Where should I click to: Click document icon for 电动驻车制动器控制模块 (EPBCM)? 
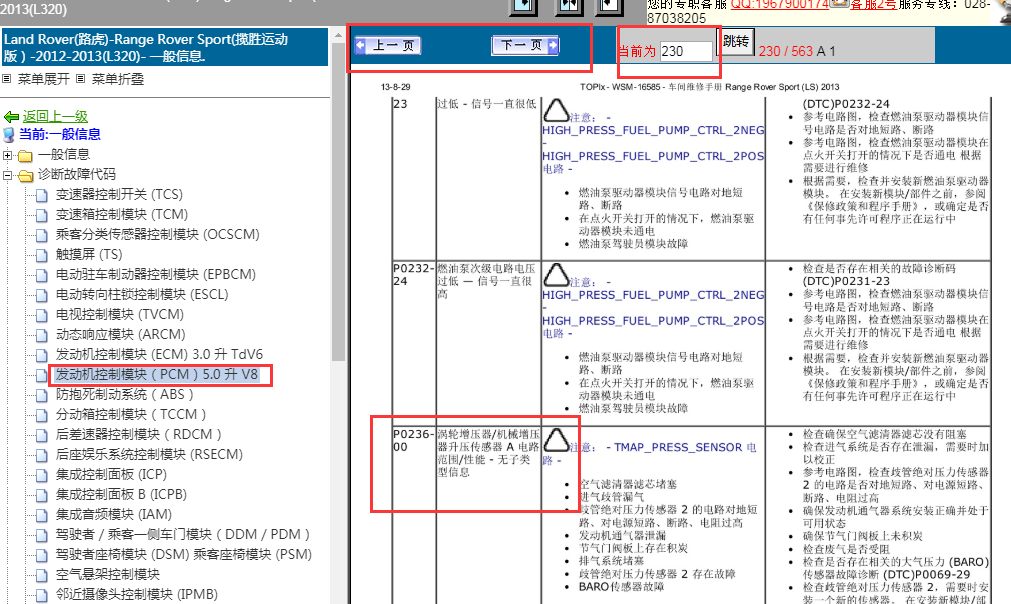42,275
